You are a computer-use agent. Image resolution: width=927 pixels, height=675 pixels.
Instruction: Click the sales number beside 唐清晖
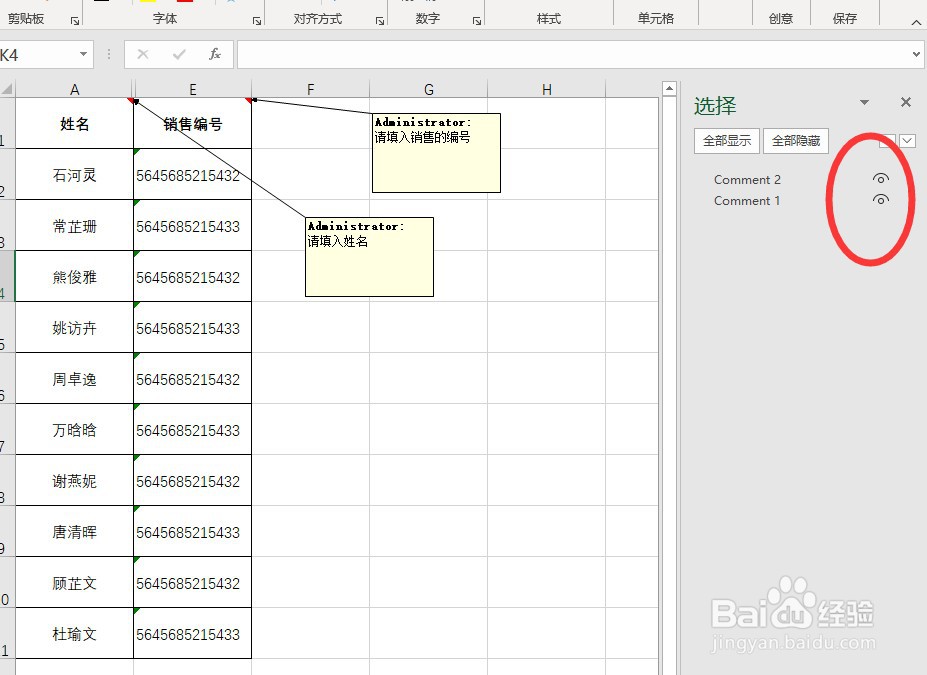(x=193, y=531)
